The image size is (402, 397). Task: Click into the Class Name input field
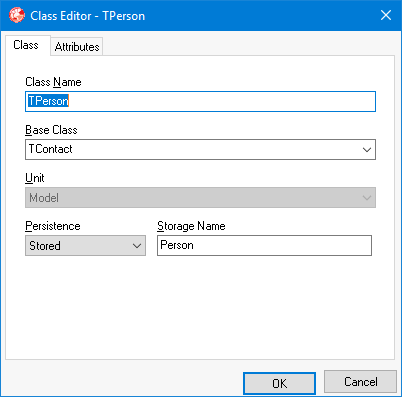pos(200,101)
